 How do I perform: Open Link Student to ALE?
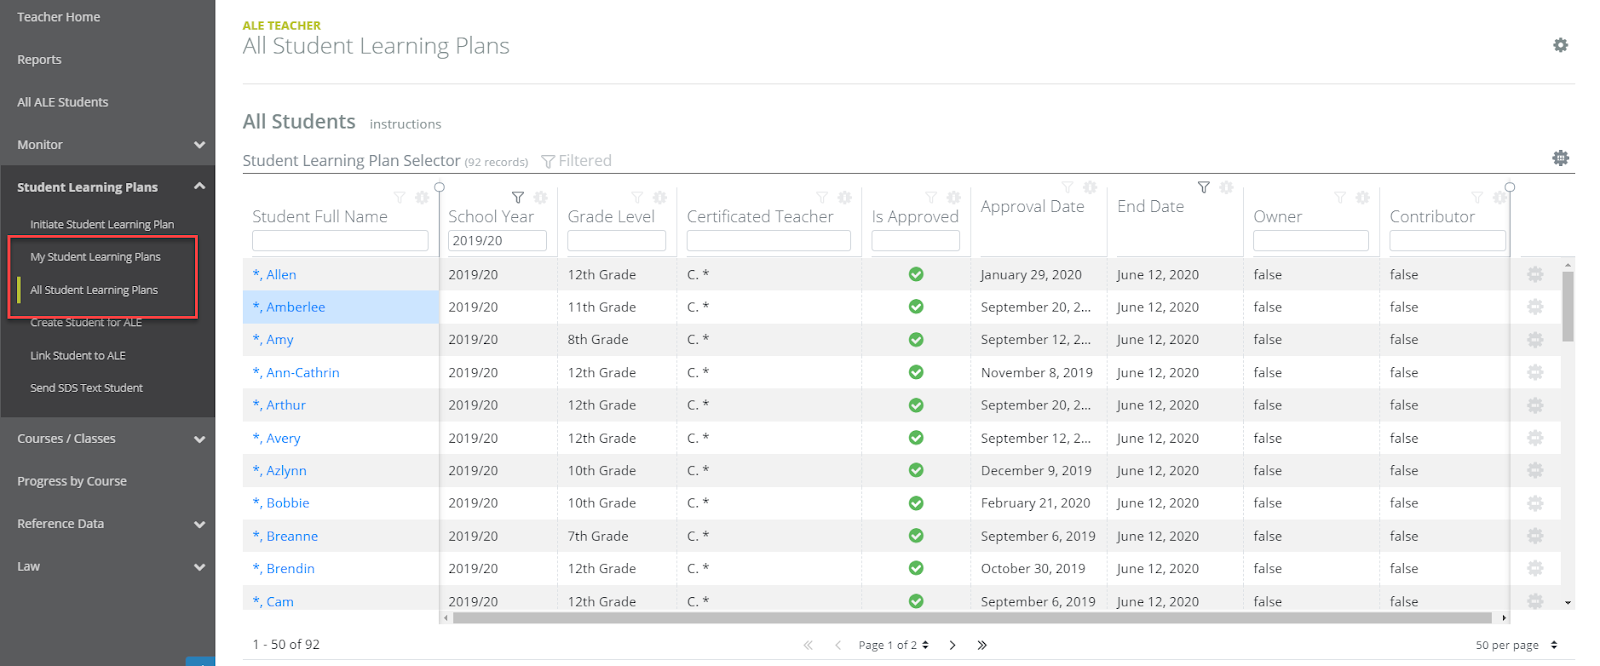(x=78, y=356)
